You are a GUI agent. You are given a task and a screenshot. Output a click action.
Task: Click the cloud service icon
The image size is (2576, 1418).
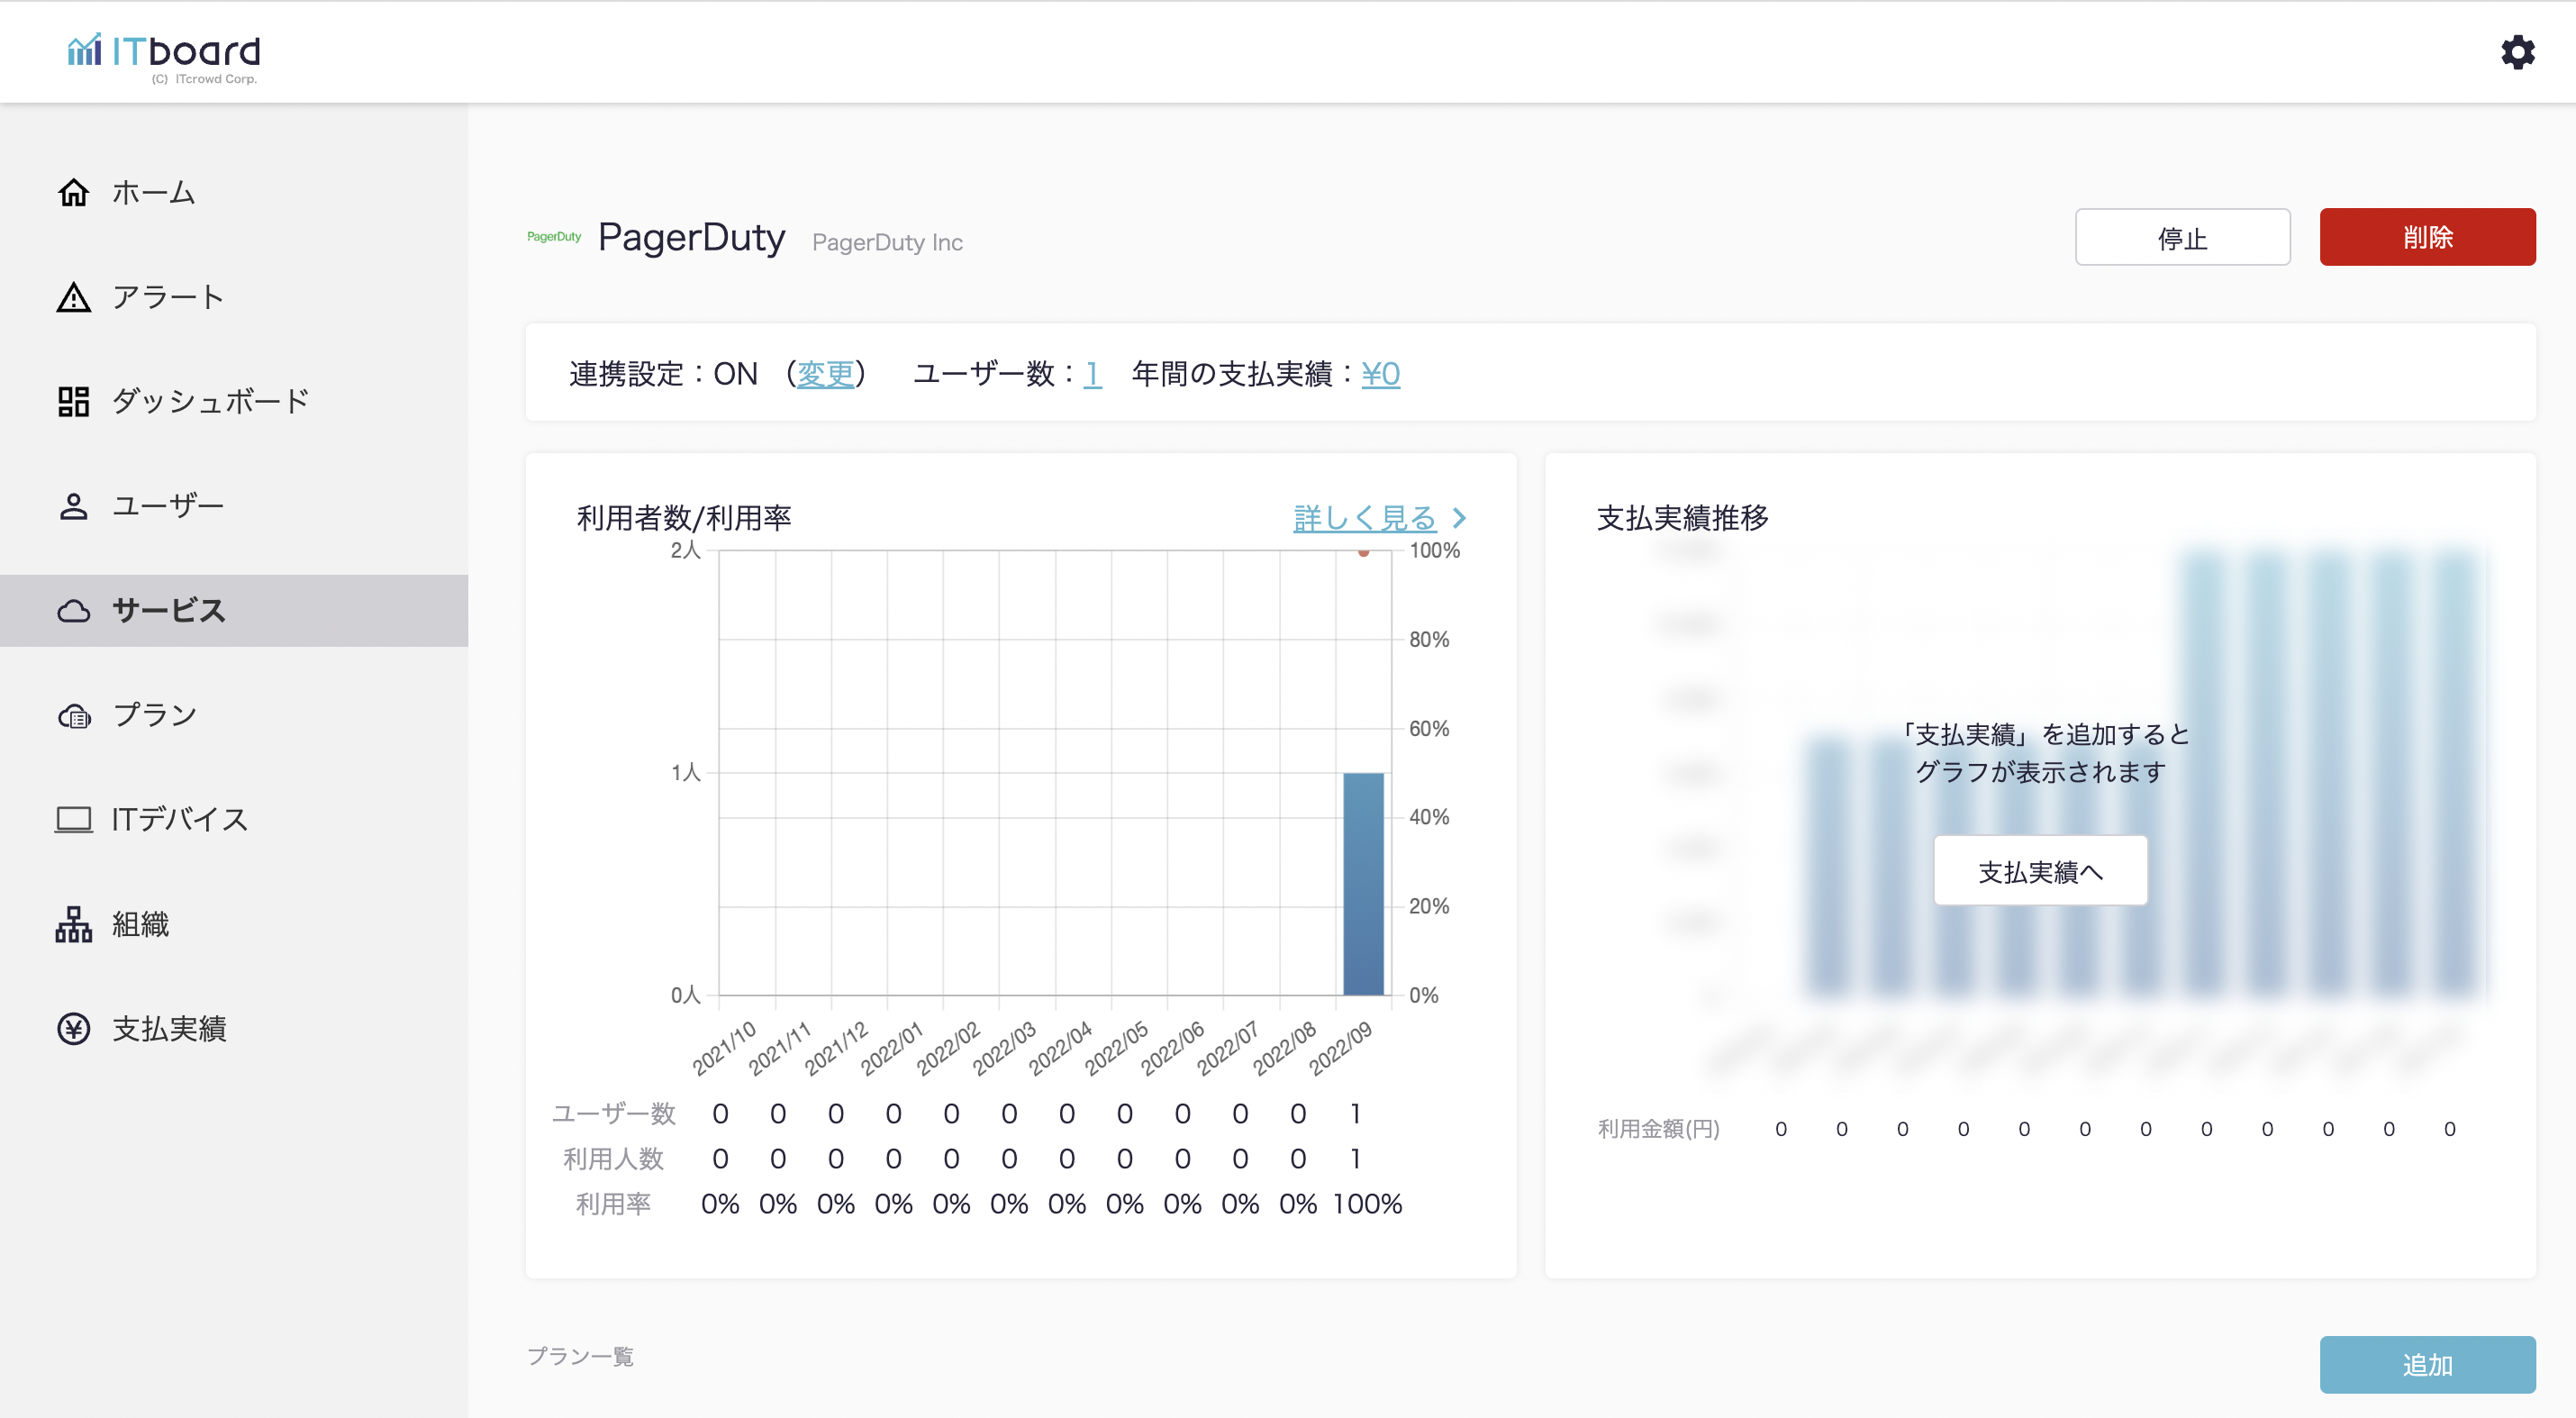(73, 611)
